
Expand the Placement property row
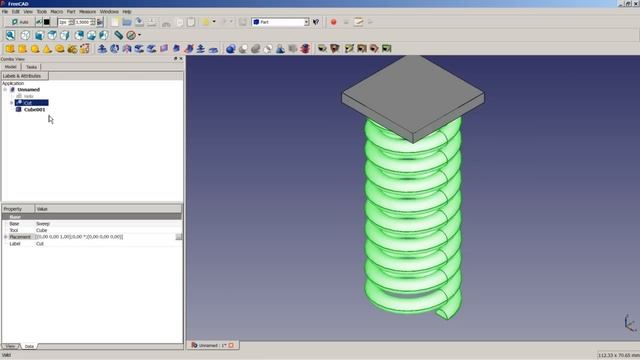click(5, 237)
